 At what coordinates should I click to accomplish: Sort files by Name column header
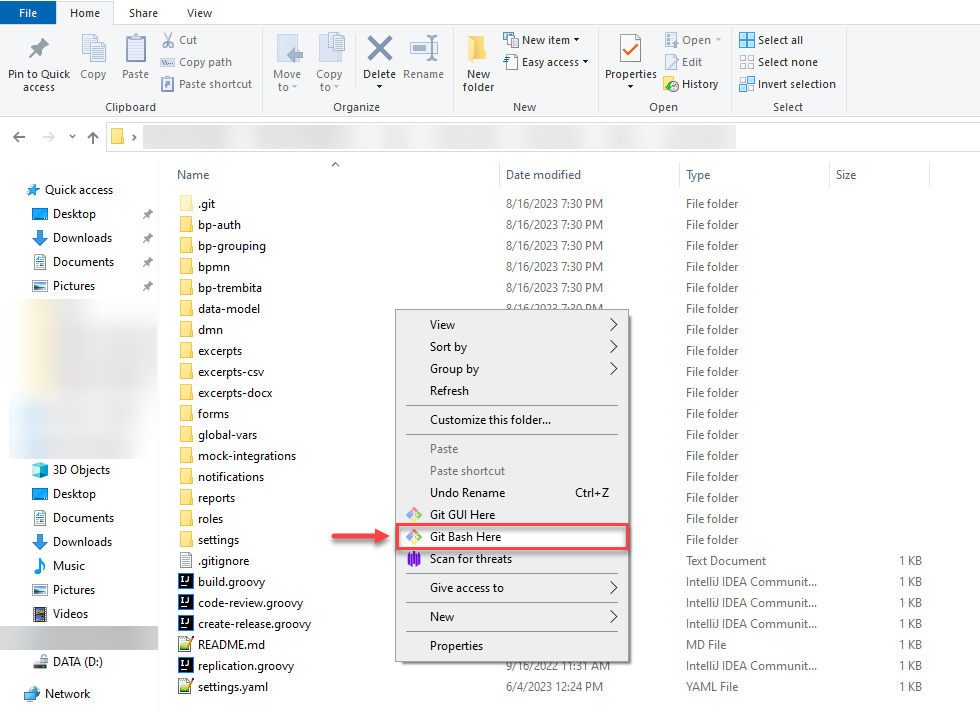click(x=194, y=175)
